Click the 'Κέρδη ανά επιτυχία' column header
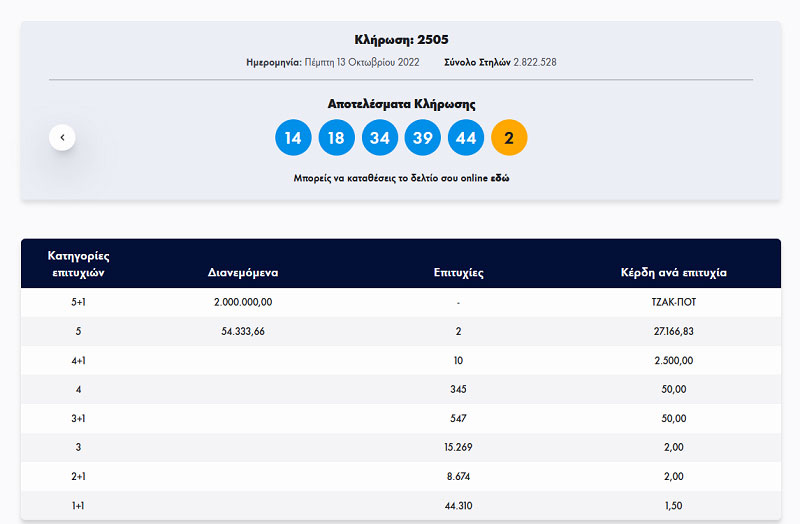 pyautogui.click(x=674, y=272)
